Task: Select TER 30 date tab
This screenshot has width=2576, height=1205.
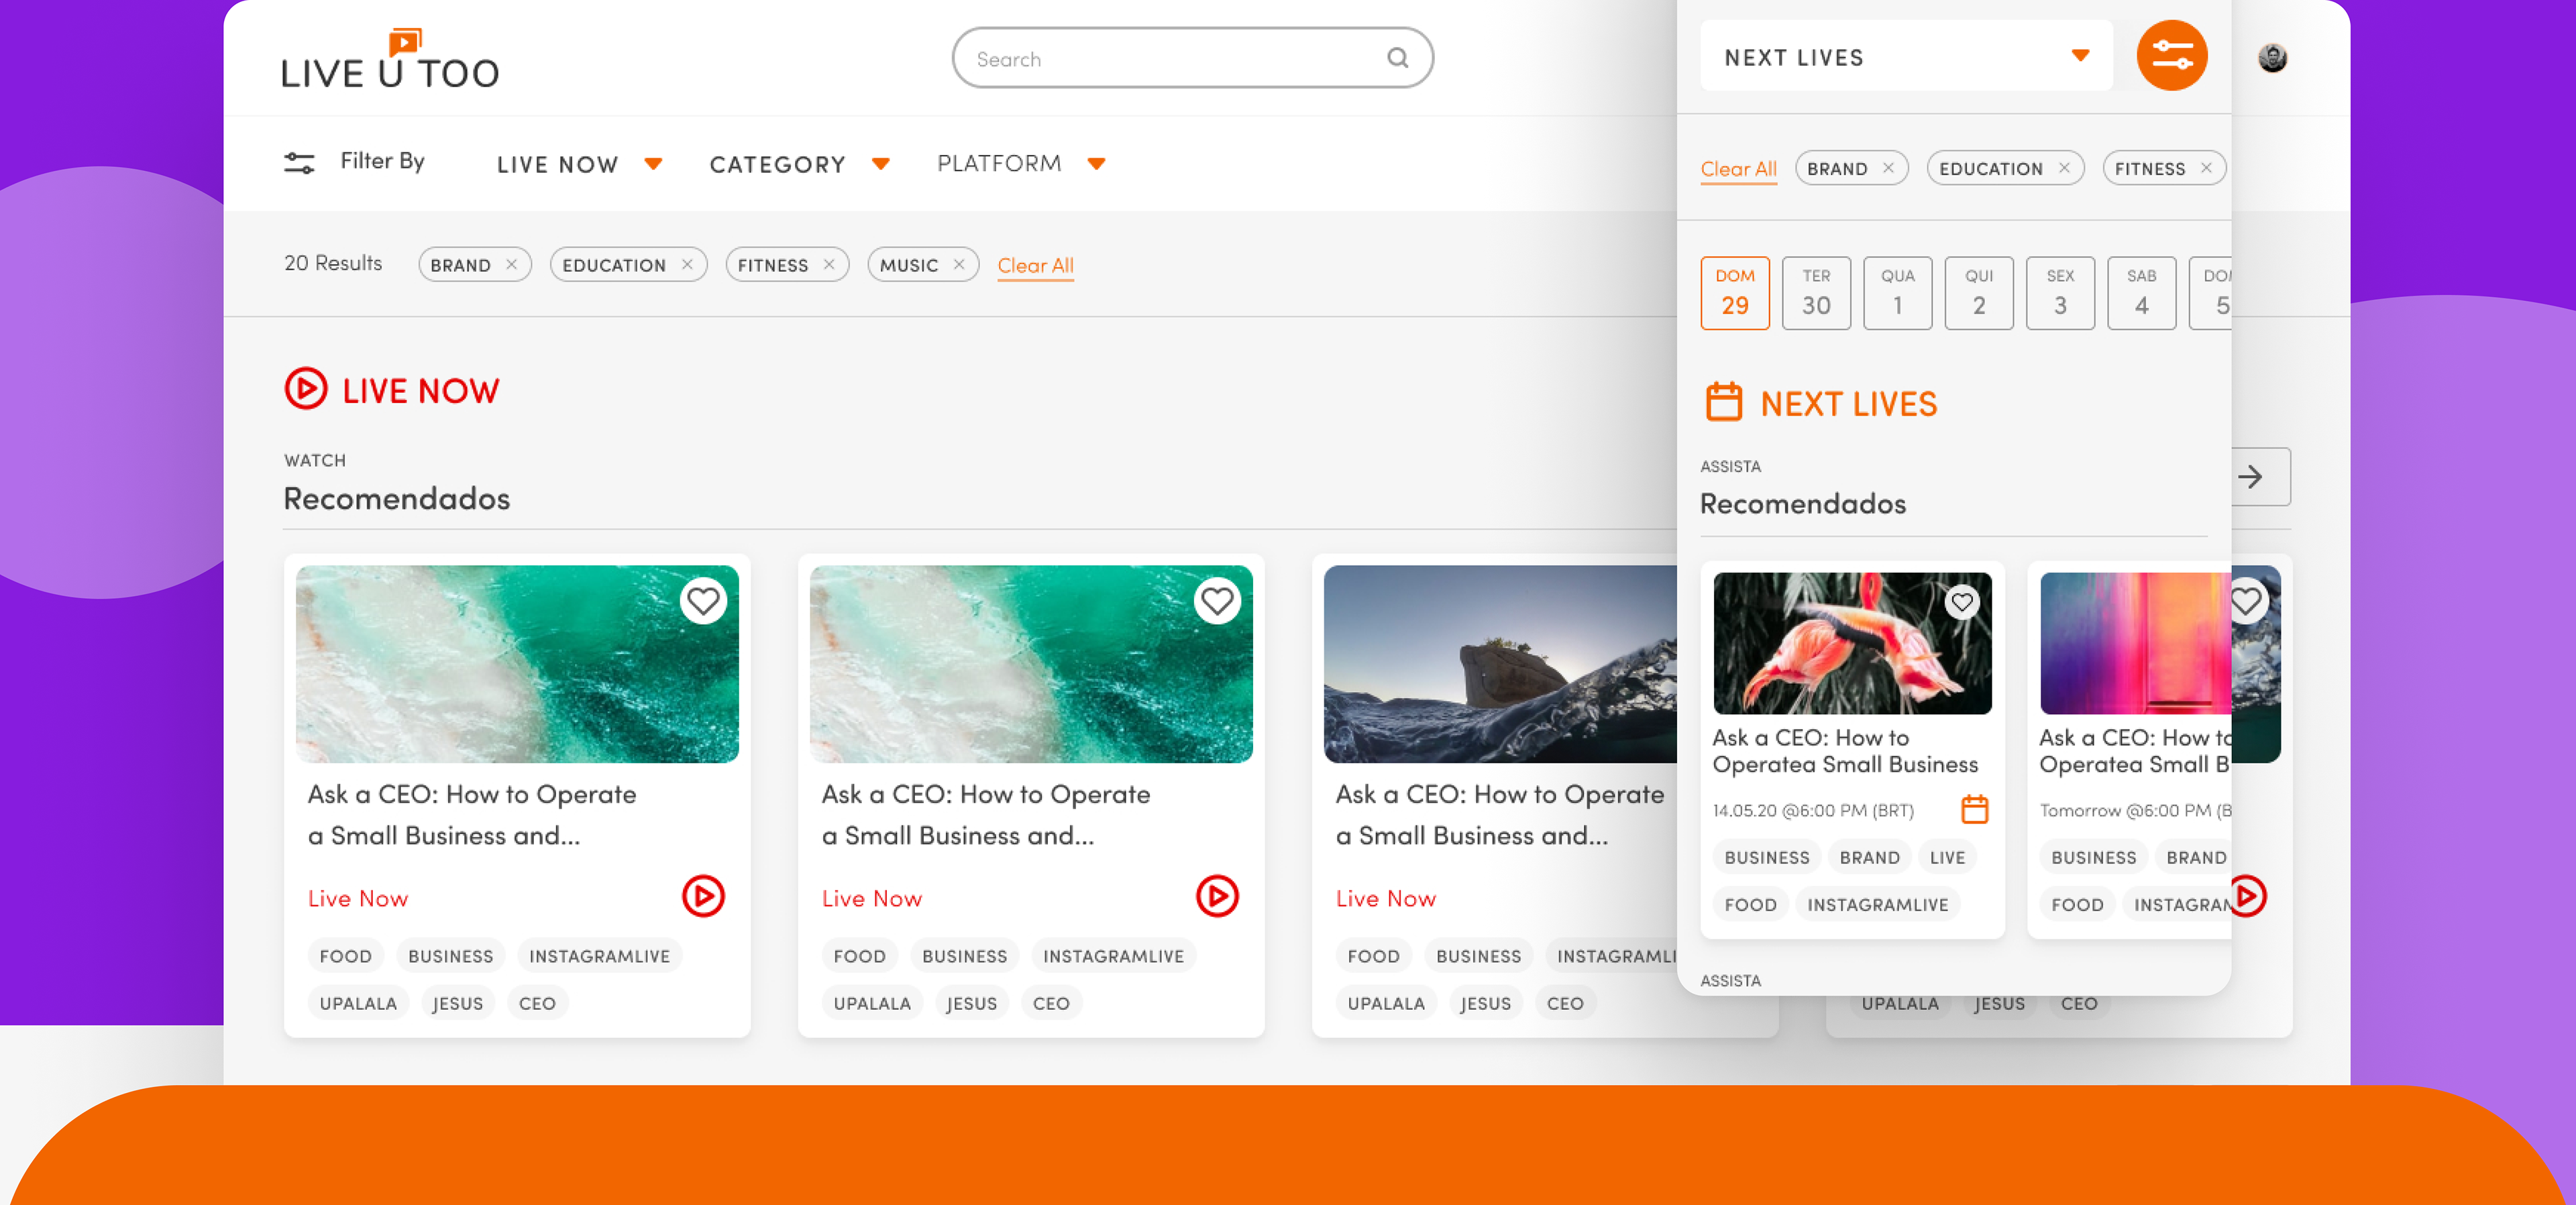Action: point(1816,293)
